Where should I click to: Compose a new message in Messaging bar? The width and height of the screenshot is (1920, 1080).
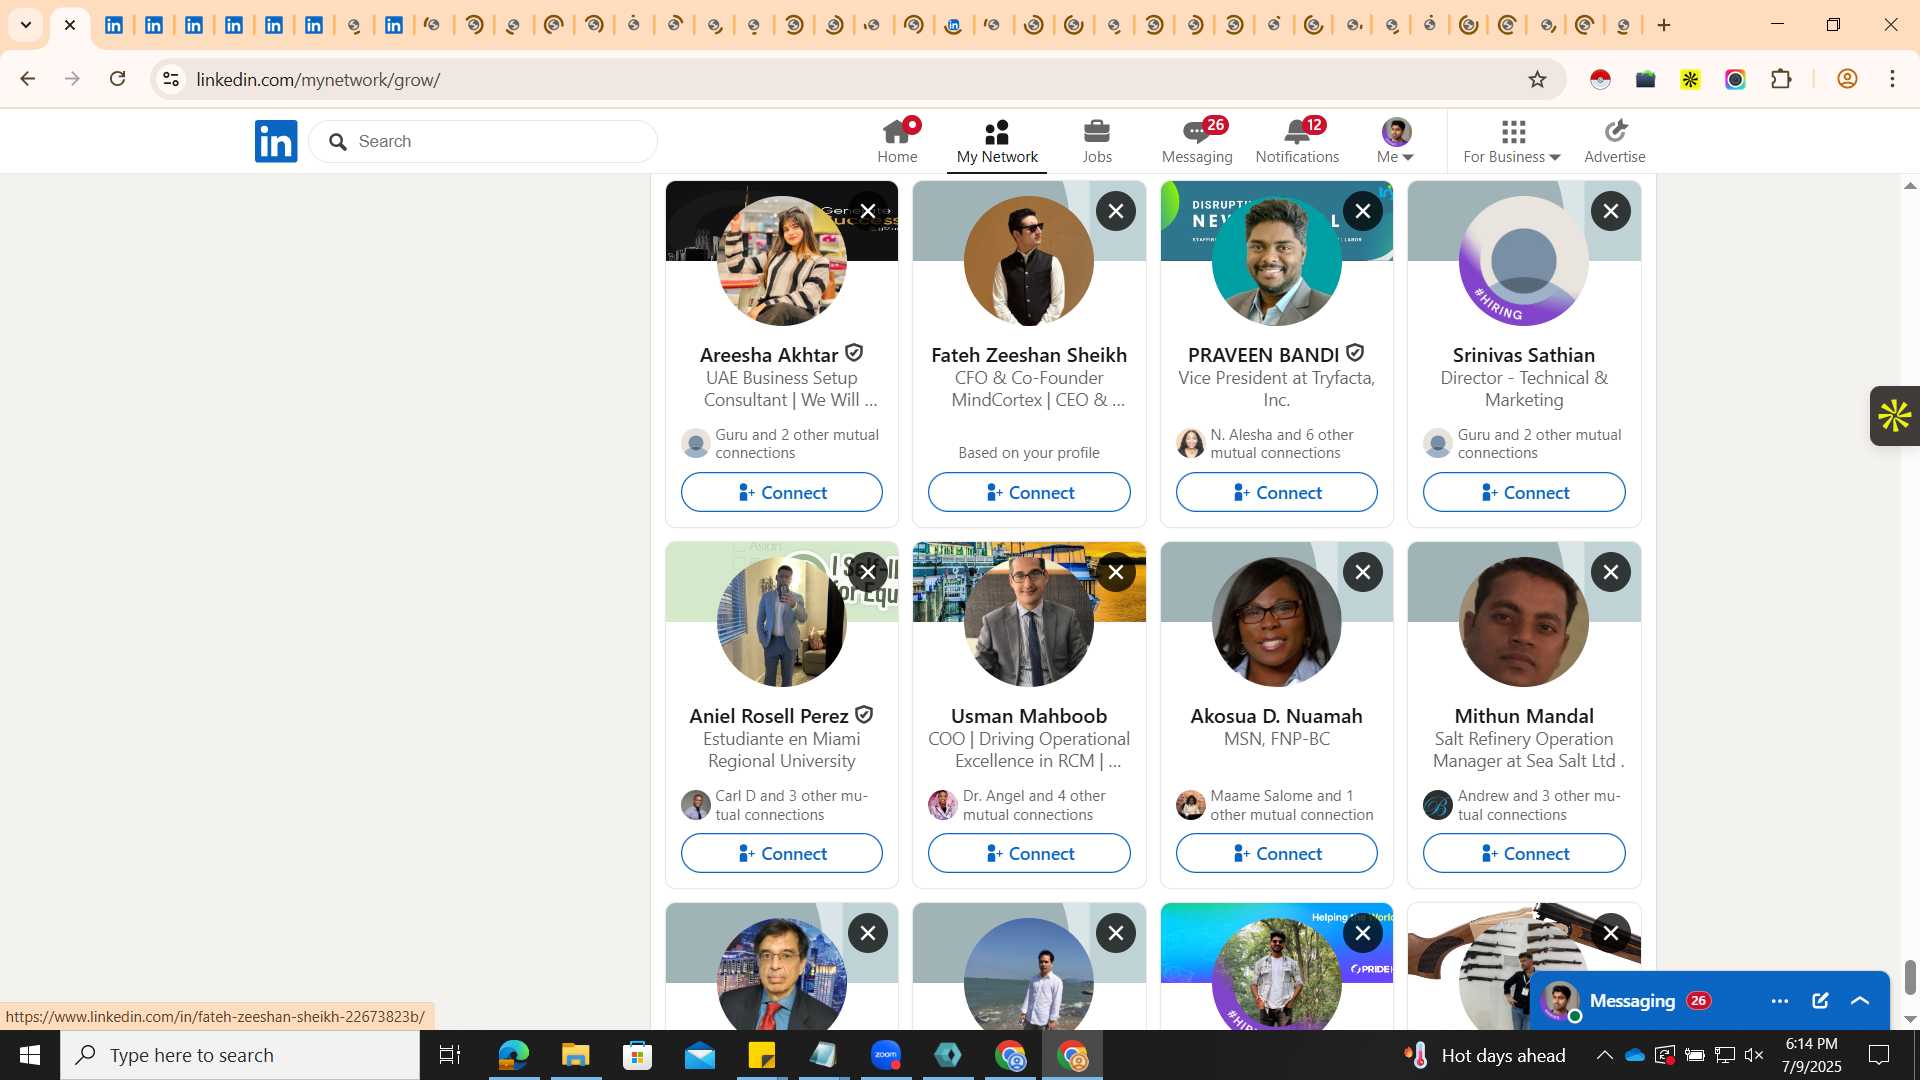point(1820,1001)
